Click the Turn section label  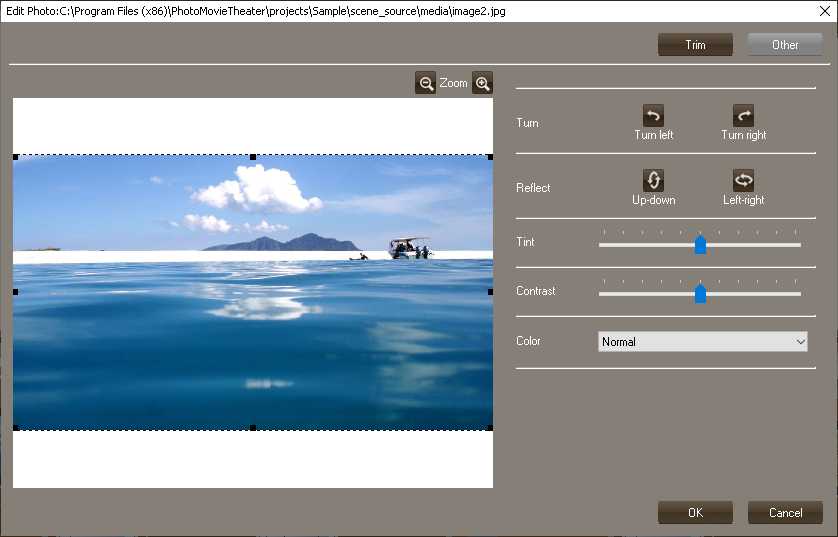click(527, 122)
